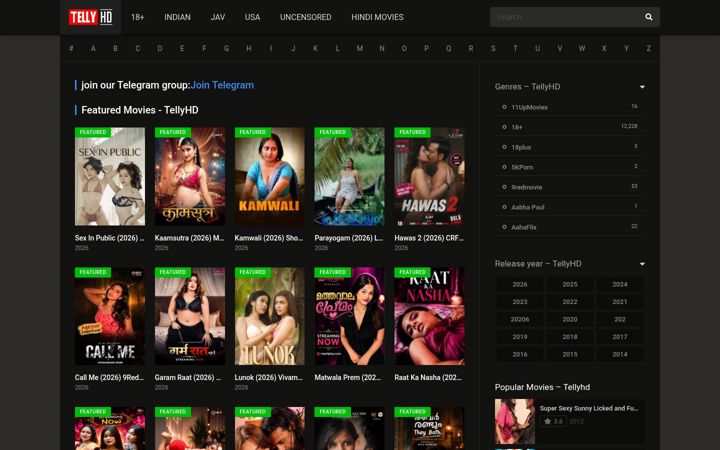720x450 pixels.
Task: Browse titles starting with G
Action: pos(226,48)
